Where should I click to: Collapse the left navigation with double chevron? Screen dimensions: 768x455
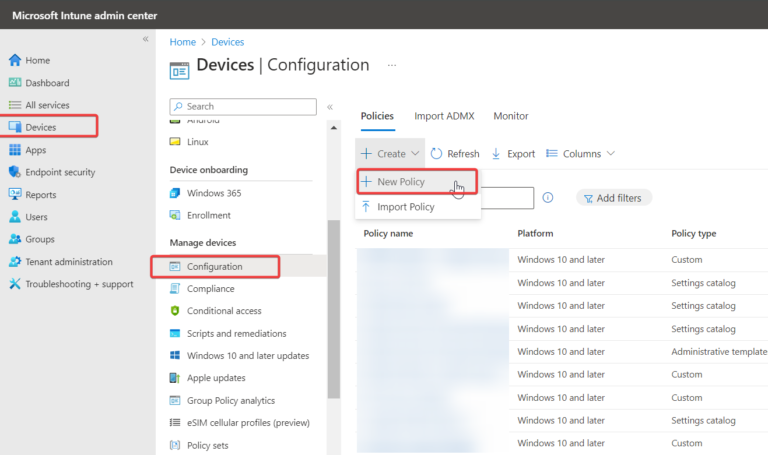(146, 39)
